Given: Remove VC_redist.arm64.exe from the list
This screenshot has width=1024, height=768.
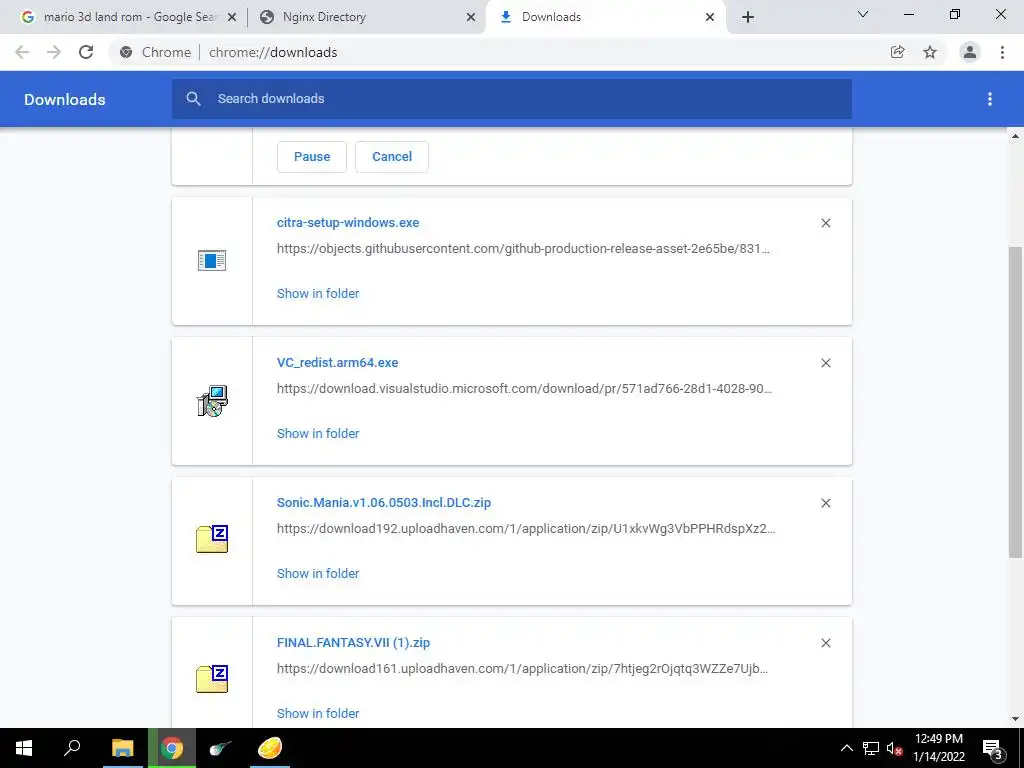Looking at the screenshot, I should click(x=825, y=363).
